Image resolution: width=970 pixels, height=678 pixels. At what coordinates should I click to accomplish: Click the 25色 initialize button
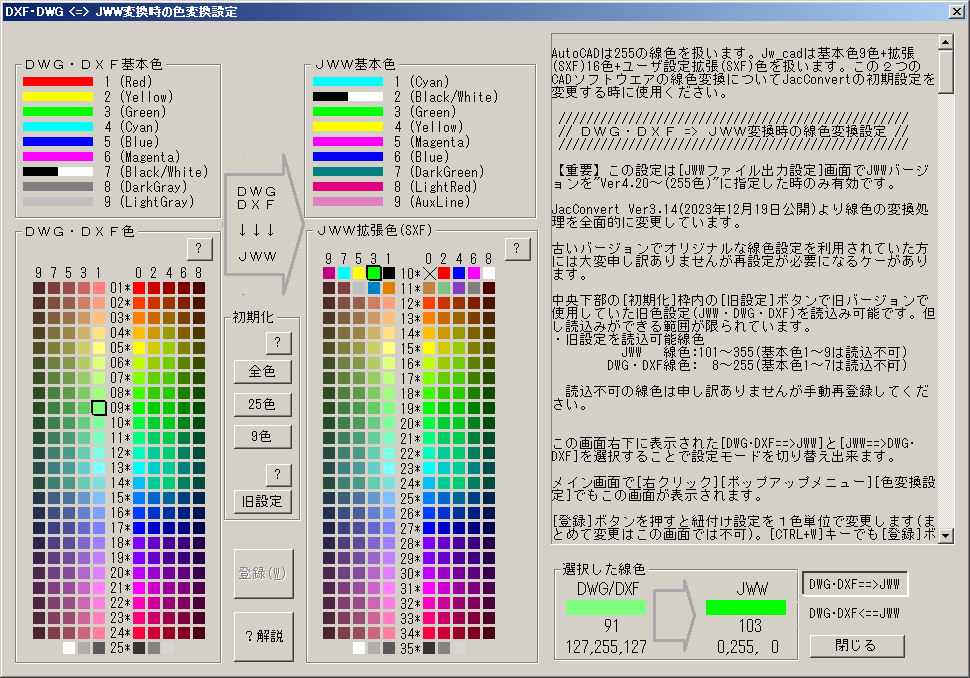coord(263,404)
